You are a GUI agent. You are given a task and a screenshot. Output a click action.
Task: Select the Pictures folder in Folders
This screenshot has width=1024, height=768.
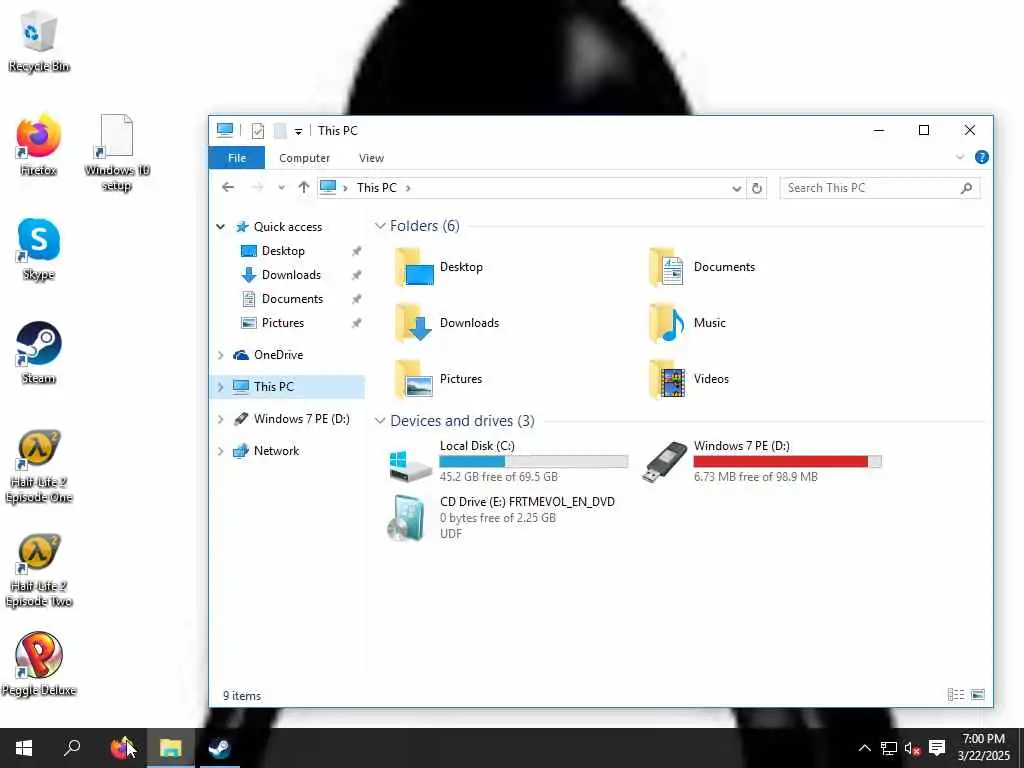coord(438,379)
